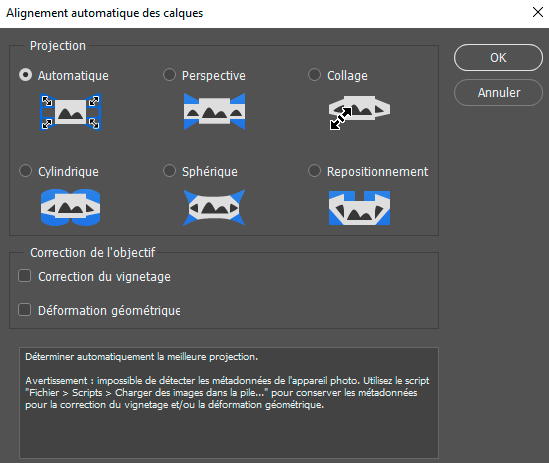Image resolution: width=549 pixels, height=463 pixels.
Task: Close the Alignement automatique des calques dialog
Action: pos(537,13)
